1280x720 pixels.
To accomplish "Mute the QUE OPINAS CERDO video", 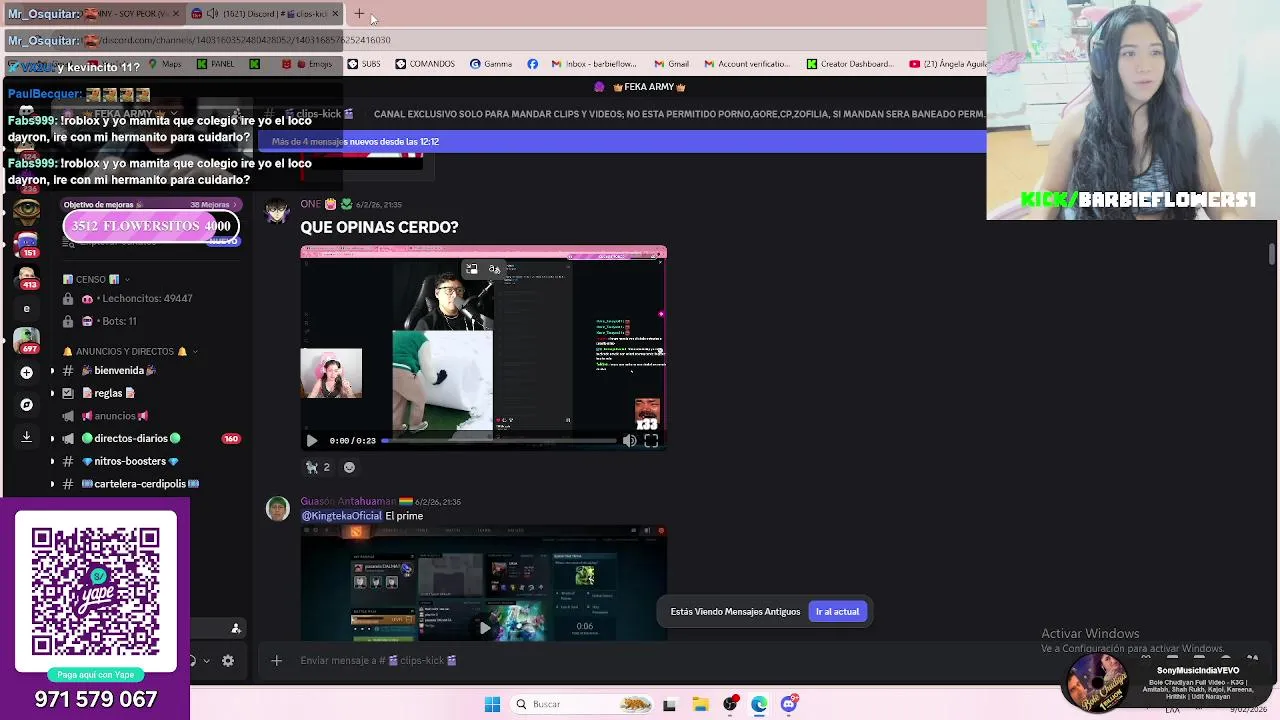I will [x=629, y=441].
